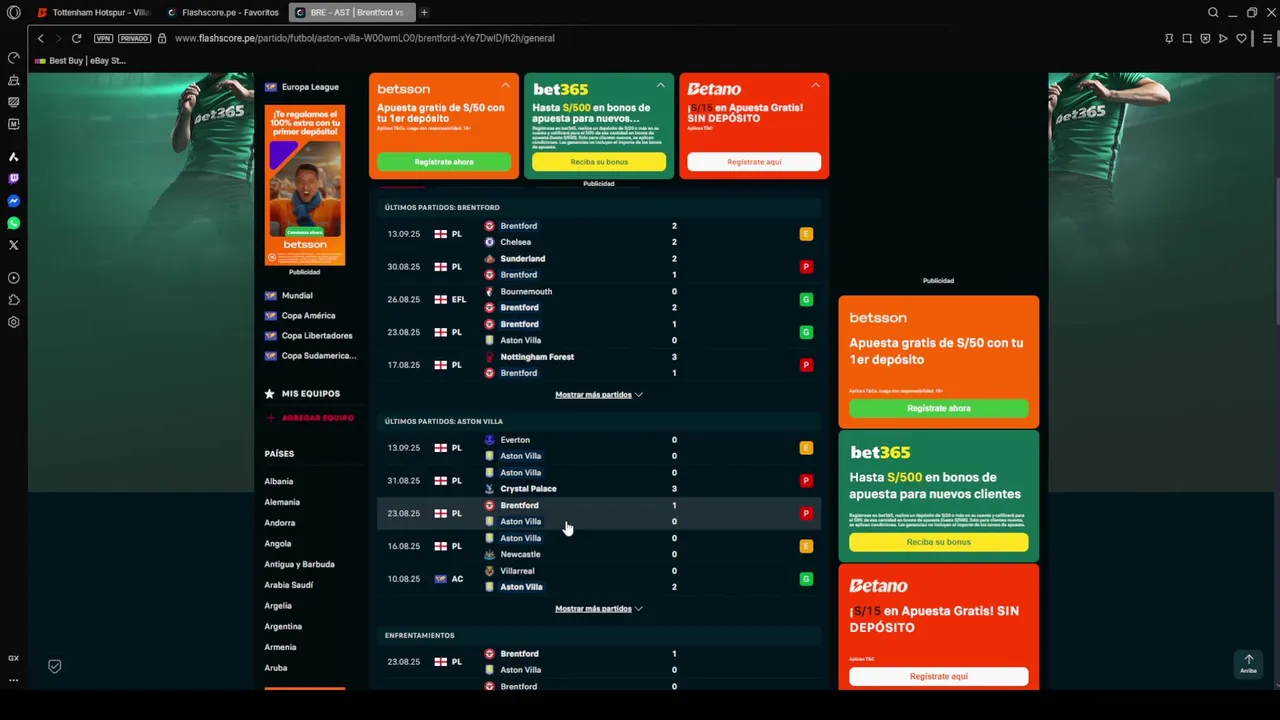The image size is (1280, 720).
Task: Switch to Tottenham Hotspur tab
Action: pos(93,13)
